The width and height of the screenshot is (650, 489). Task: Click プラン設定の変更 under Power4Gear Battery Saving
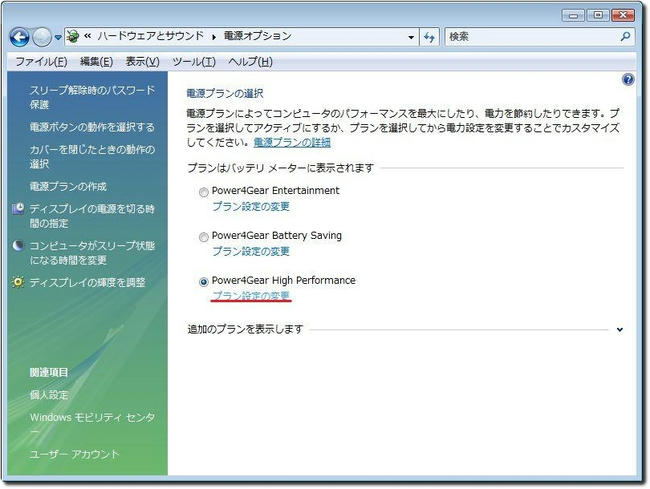(x=251, y=251)
